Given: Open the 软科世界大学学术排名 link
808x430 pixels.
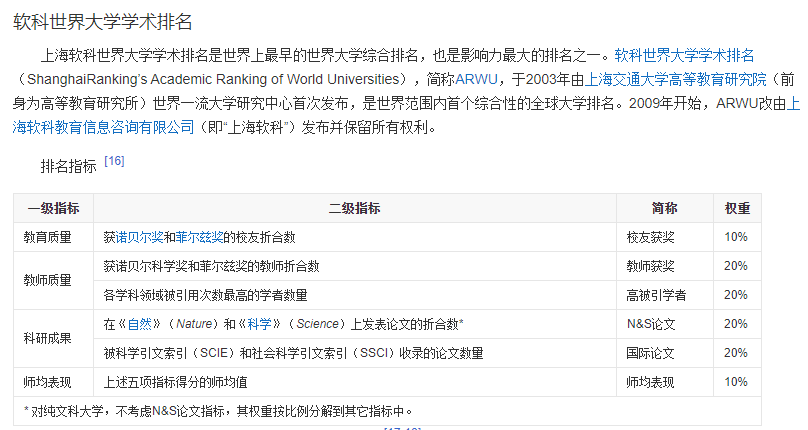Looking at the screenshot, I should [684, 55].
